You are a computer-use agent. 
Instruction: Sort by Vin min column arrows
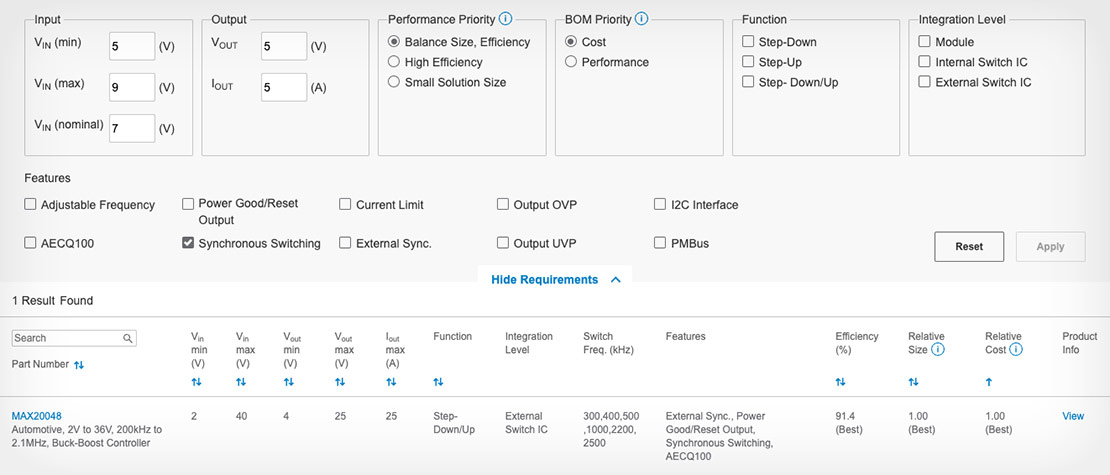tap(196, 382)
